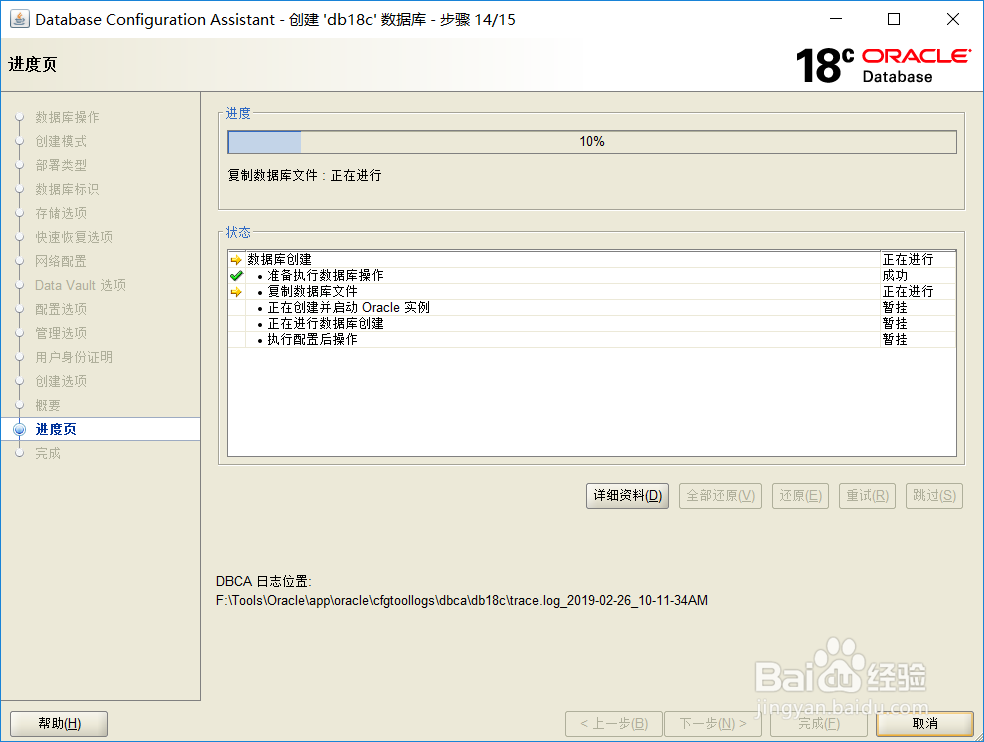The width and height of the screenshot is (984, 742).
Task: Click the 还原 revert button
Action: pyautogui.click(x=800, y=495)
